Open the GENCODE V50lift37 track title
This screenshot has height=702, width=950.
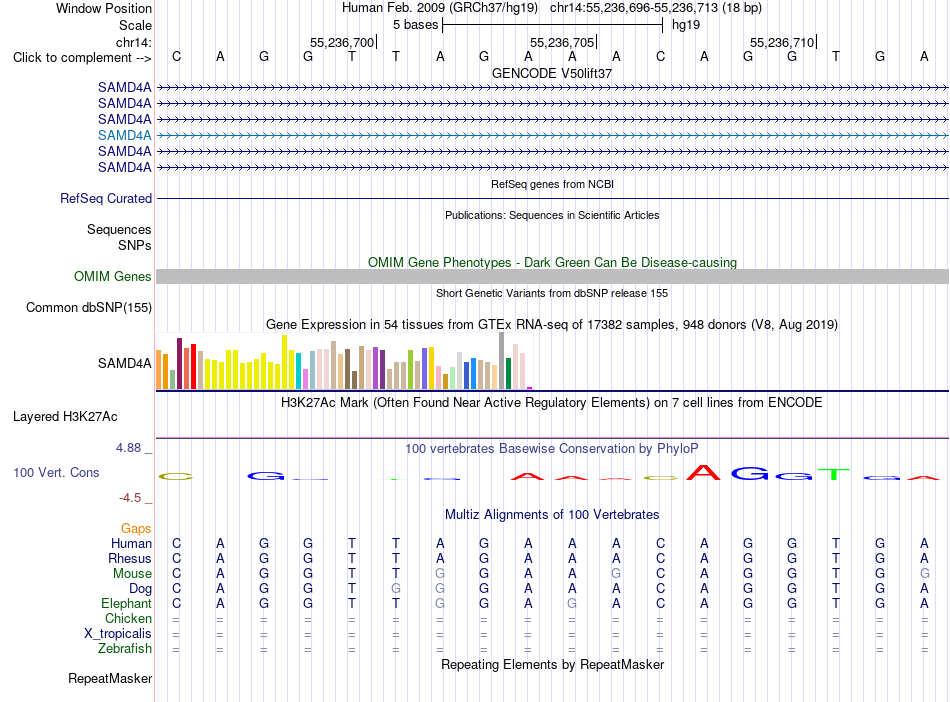click(x=552, y=73)
